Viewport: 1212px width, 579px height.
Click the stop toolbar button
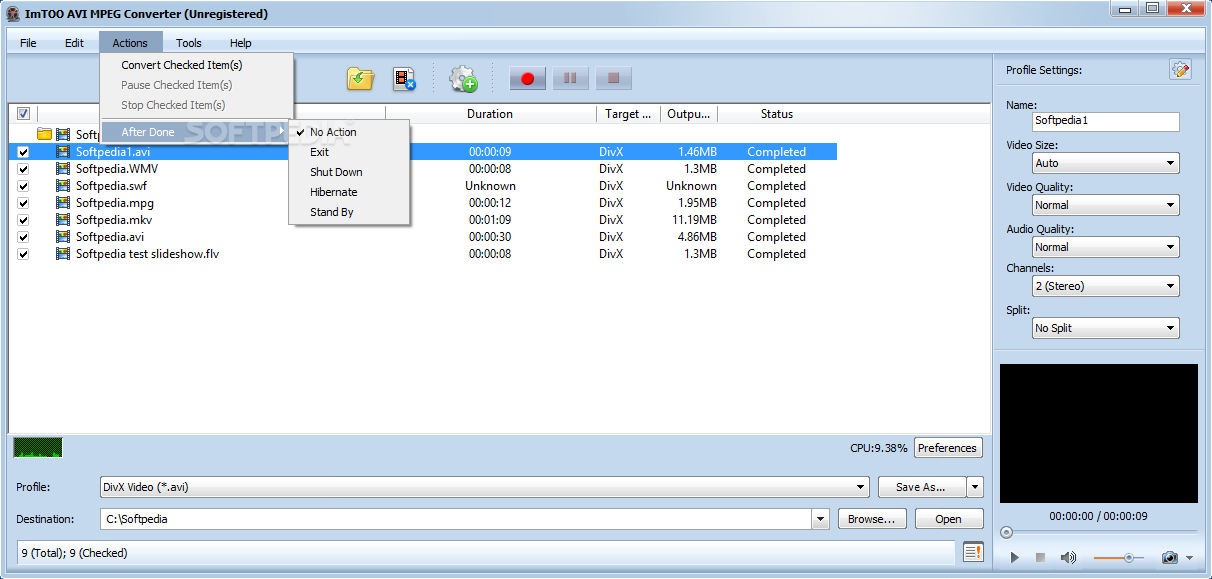614,78
